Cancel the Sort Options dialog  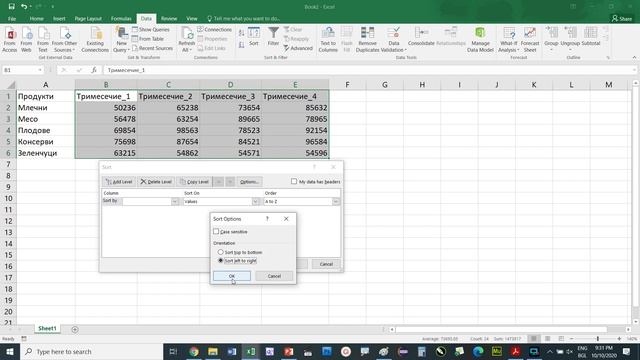click(274, 276)
